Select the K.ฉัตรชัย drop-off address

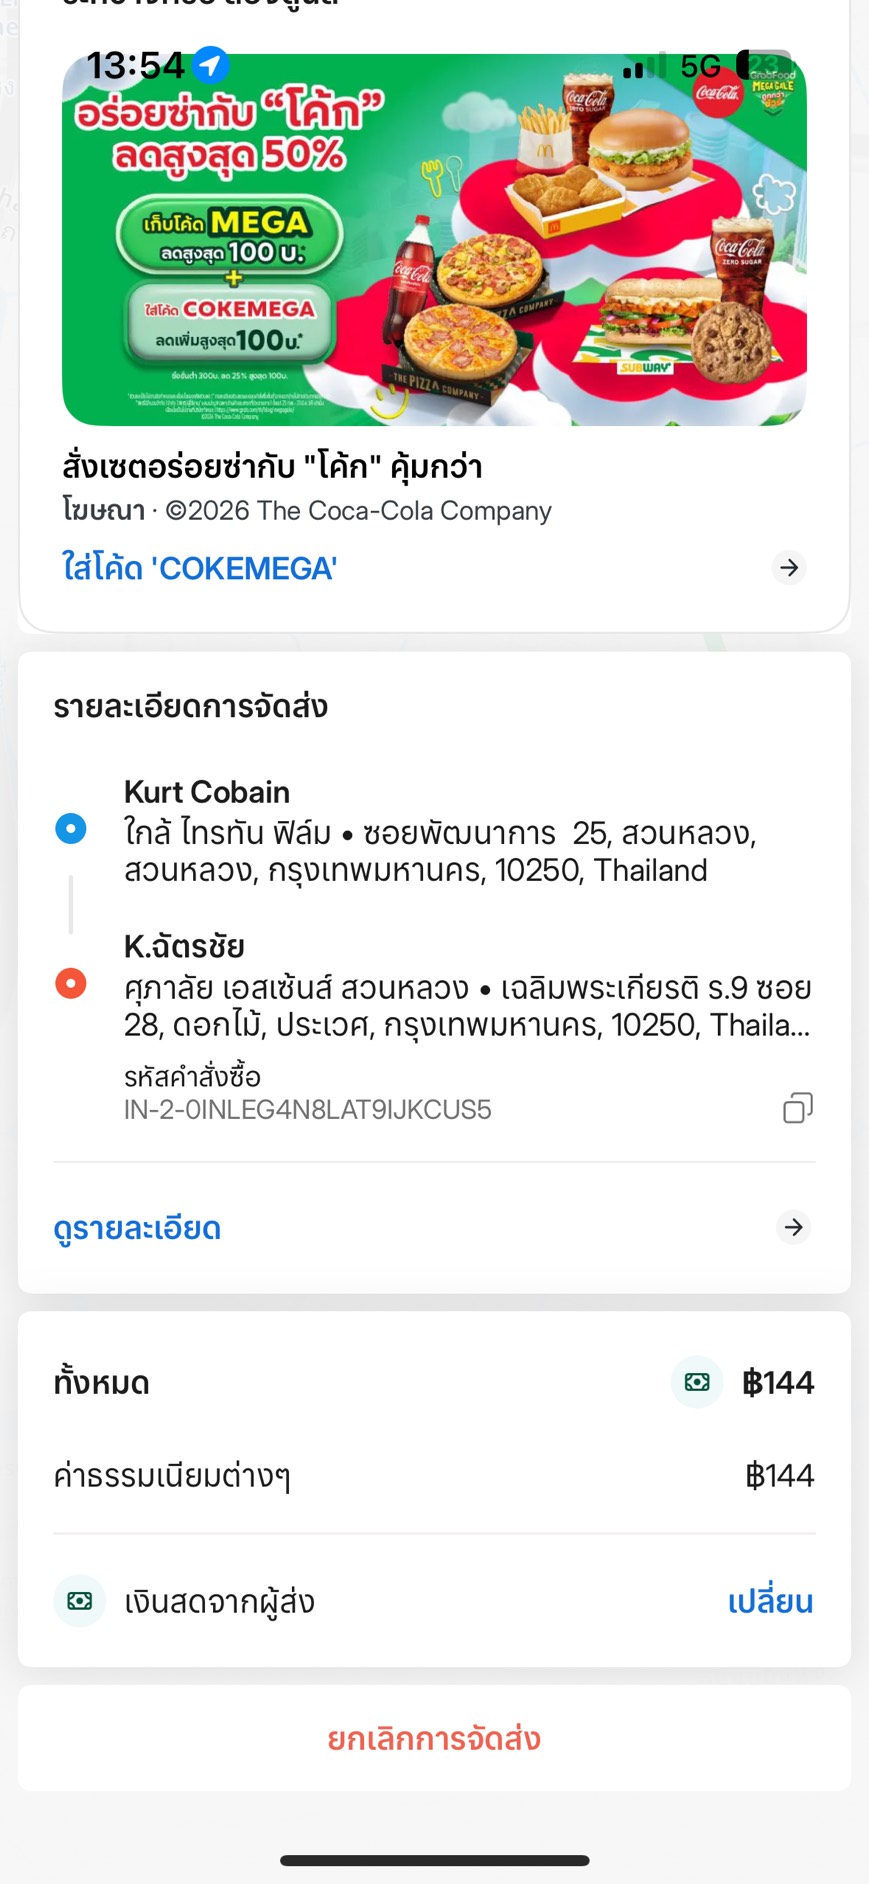tap(466, 986)
